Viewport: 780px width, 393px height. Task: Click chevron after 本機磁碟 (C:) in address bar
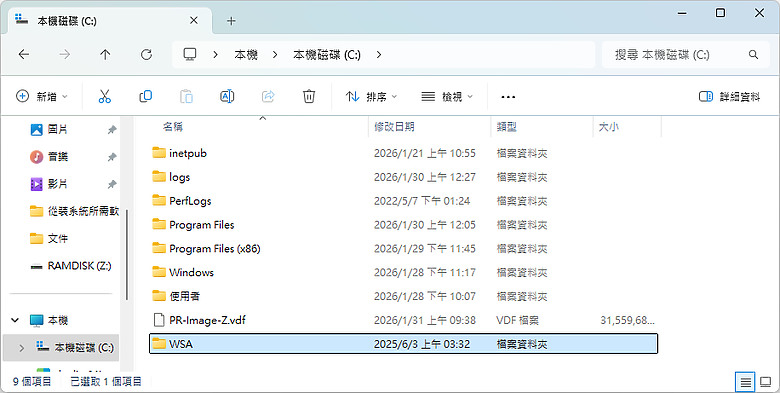[x=379, y=55]
